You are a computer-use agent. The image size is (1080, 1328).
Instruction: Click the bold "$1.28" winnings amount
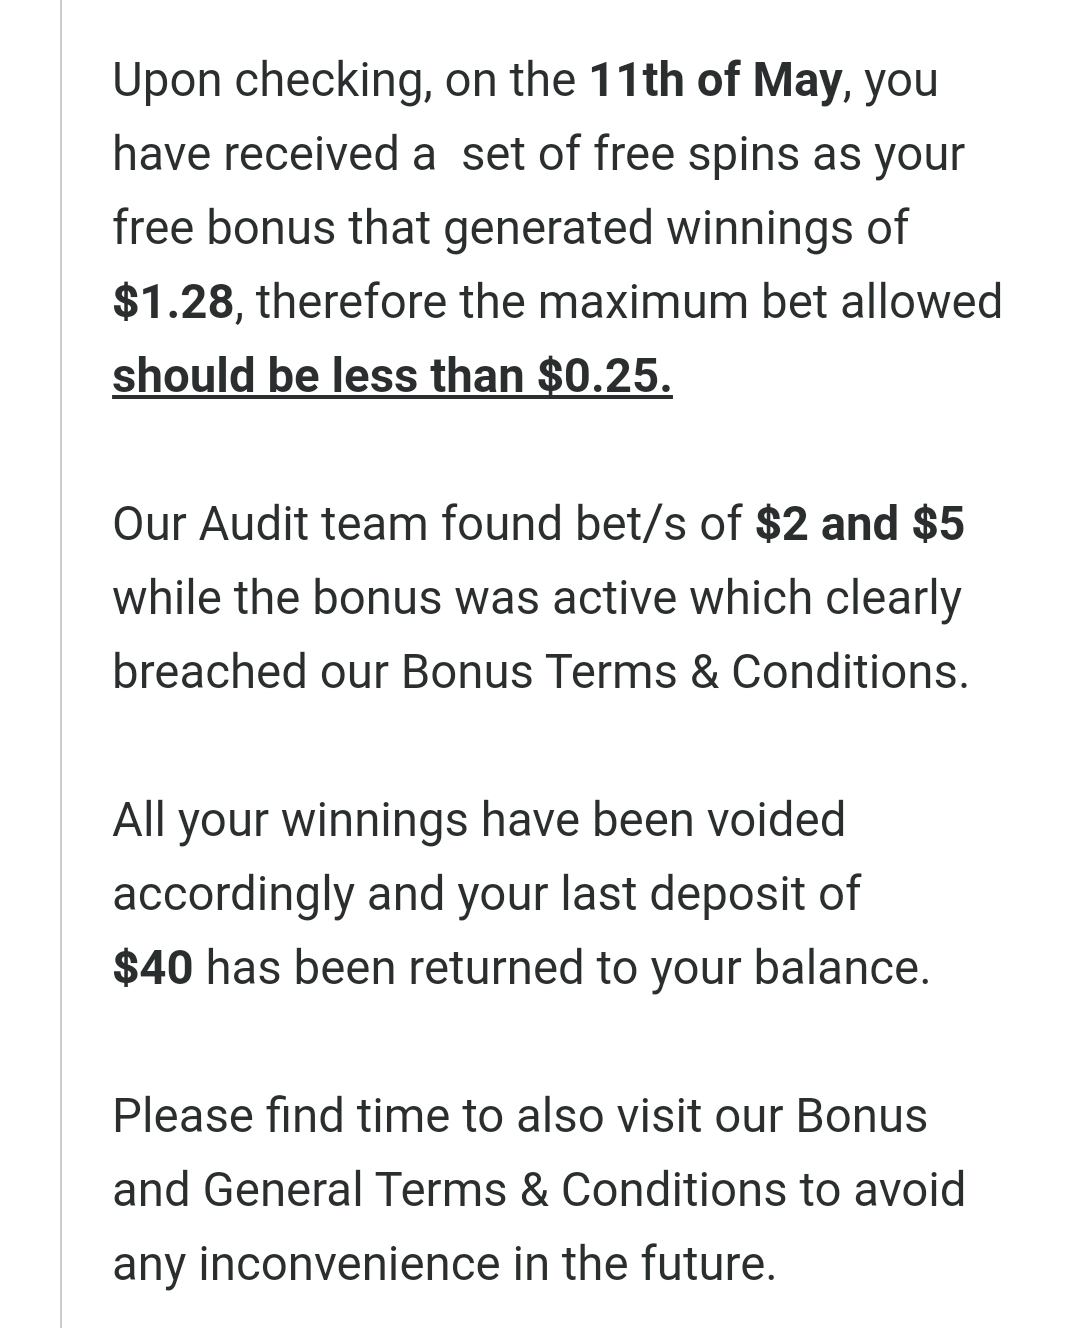[174, 302]
